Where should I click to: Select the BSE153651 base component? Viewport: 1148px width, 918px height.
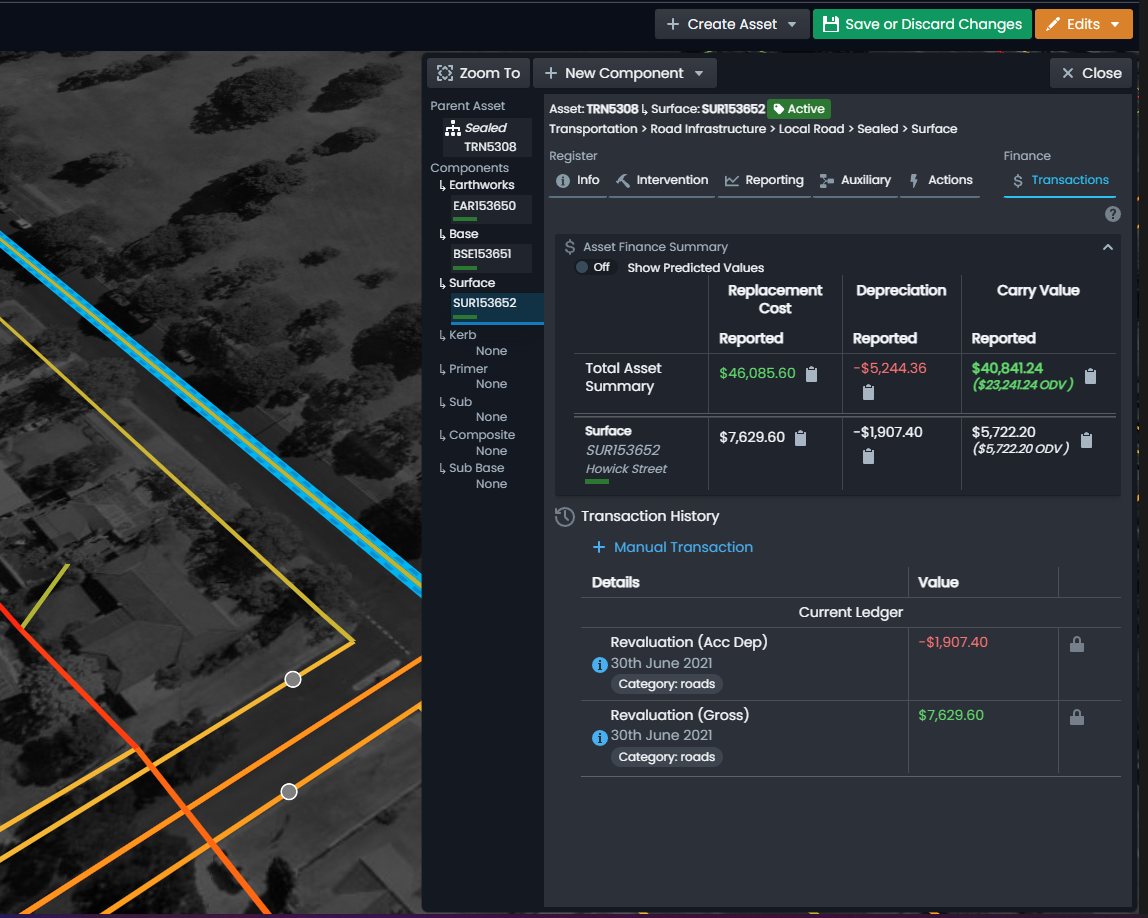coord(482,254)
